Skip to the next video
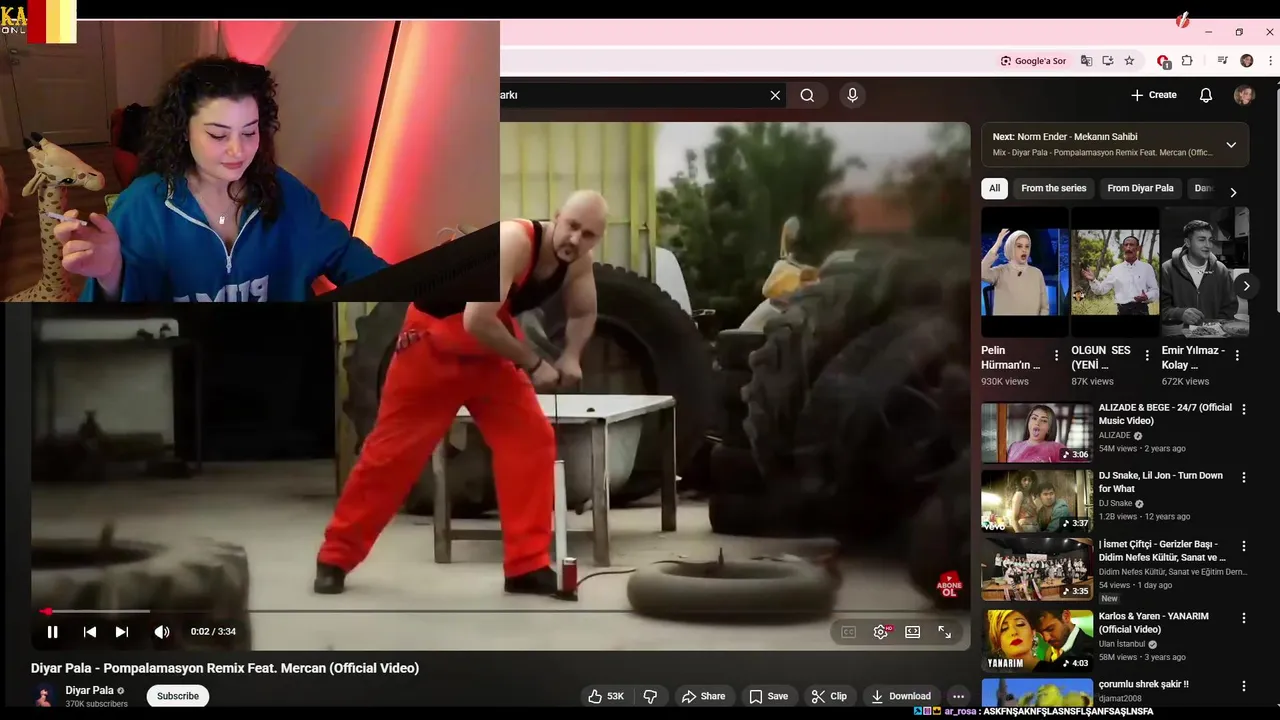1280x720 pixels. (122, 632)
